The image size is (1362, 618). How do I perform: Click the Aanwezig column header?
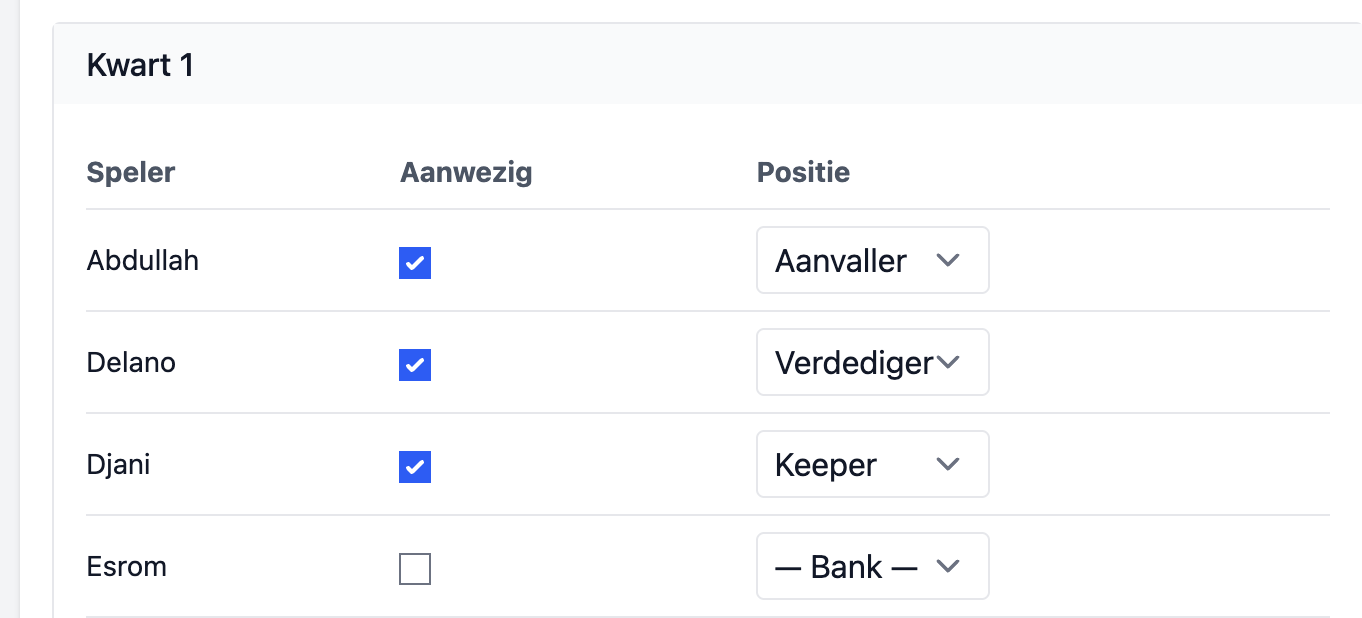(466, 172)
